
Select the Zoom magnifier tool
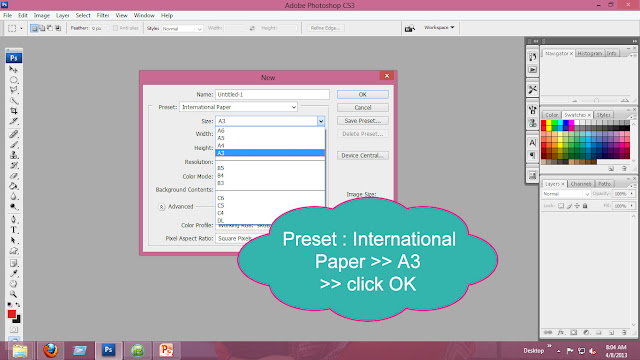(x=13, y=294)
